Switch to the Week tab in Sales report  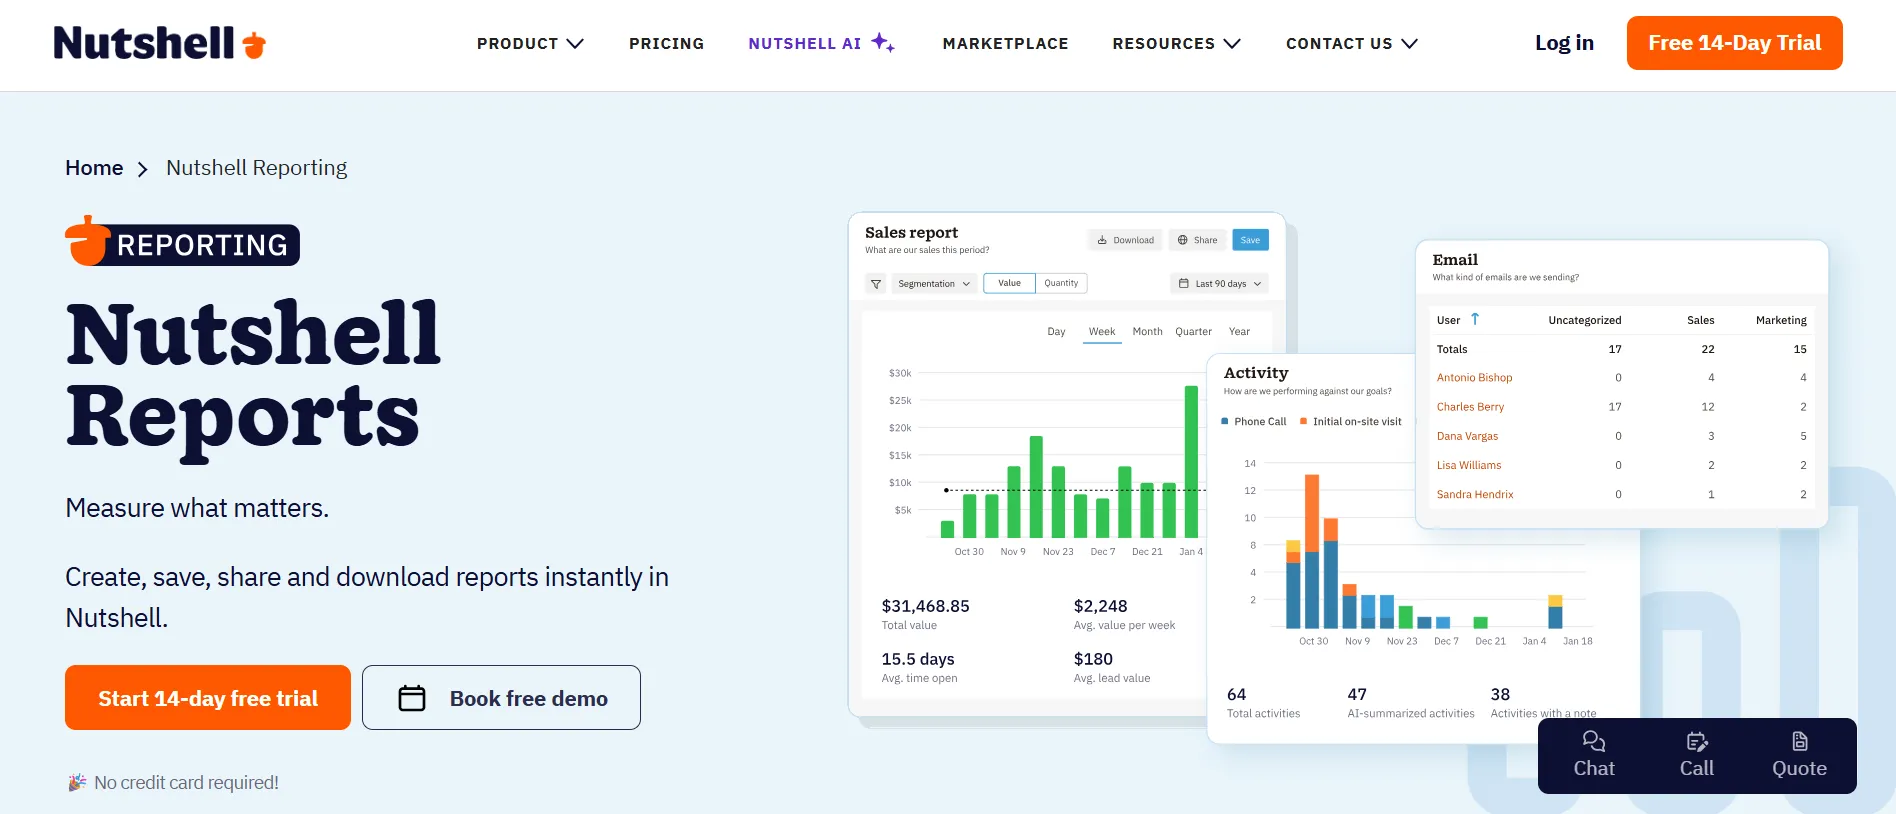1102,331
